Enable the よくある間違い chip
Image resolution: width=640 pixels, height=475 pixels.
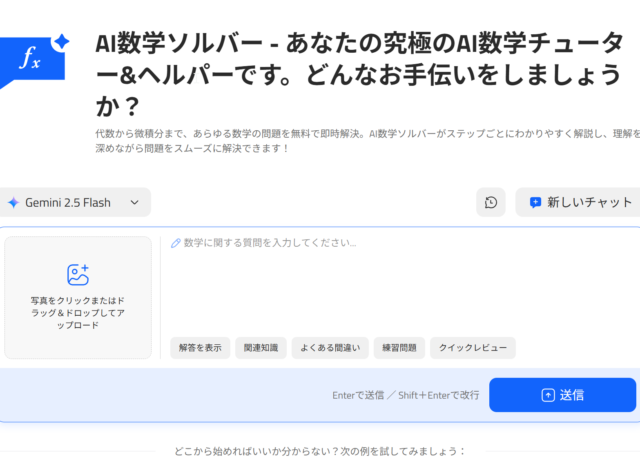pyautogui.click(x=330, y=348)
